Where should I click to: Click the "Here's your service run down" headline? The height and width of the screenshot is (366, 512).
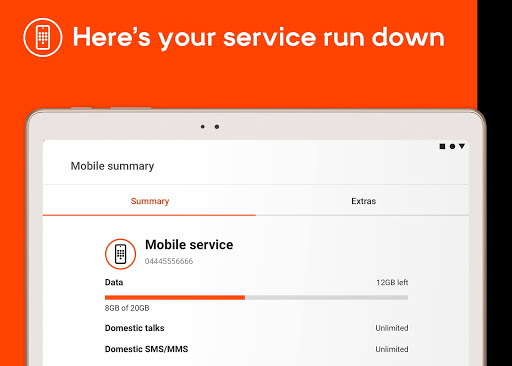(x=259, y=38)
